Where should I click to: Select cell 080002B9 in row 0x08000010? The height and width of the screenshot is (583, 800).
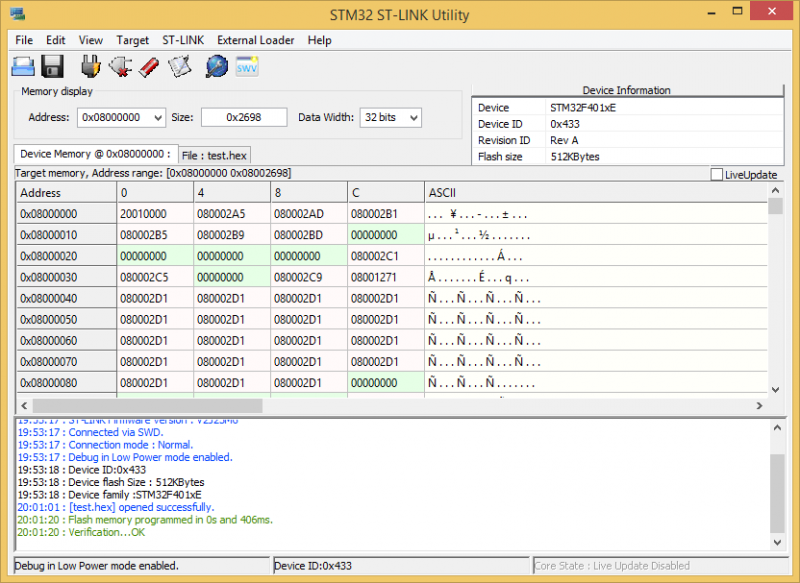tap(232, 235)
